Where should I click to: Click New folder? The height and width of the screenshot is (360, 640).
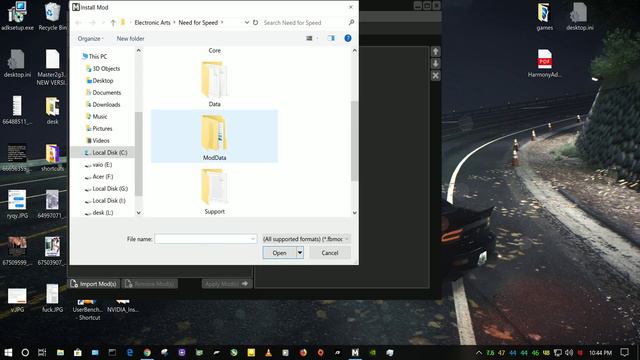coord(130,38)
